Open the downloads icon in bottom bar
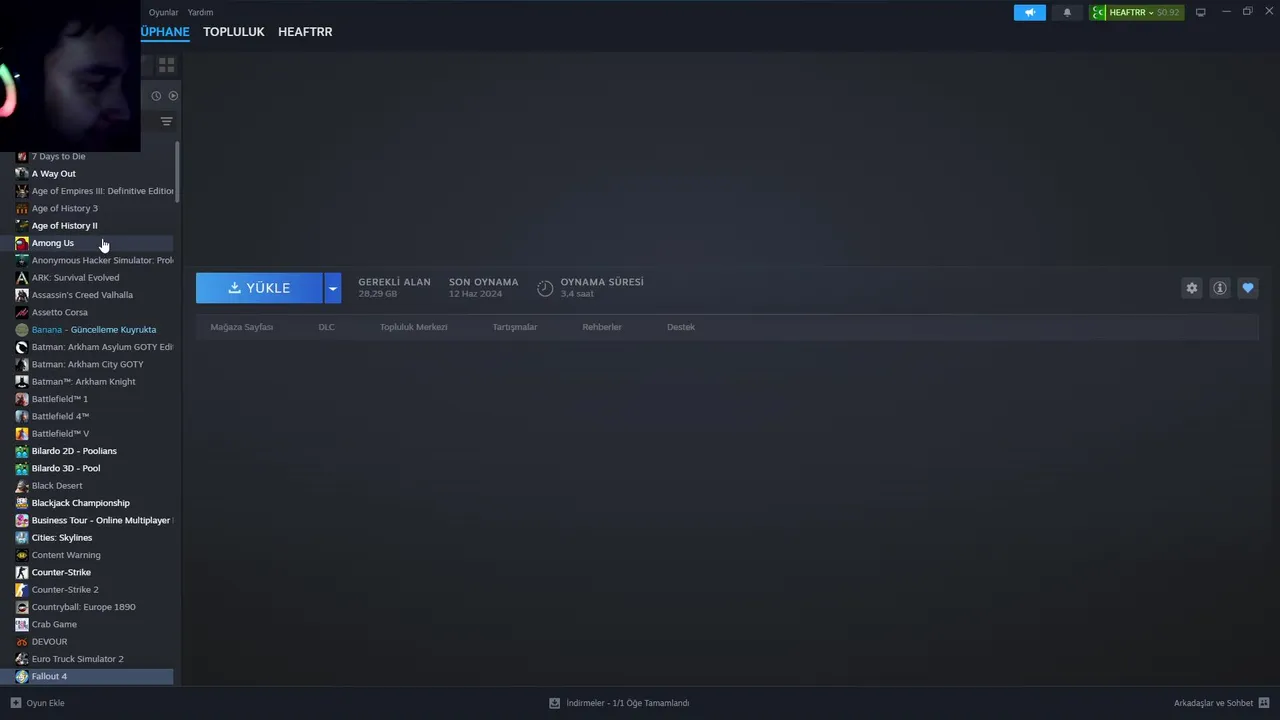The image size is (1280, 720). [x=555, y=703]
